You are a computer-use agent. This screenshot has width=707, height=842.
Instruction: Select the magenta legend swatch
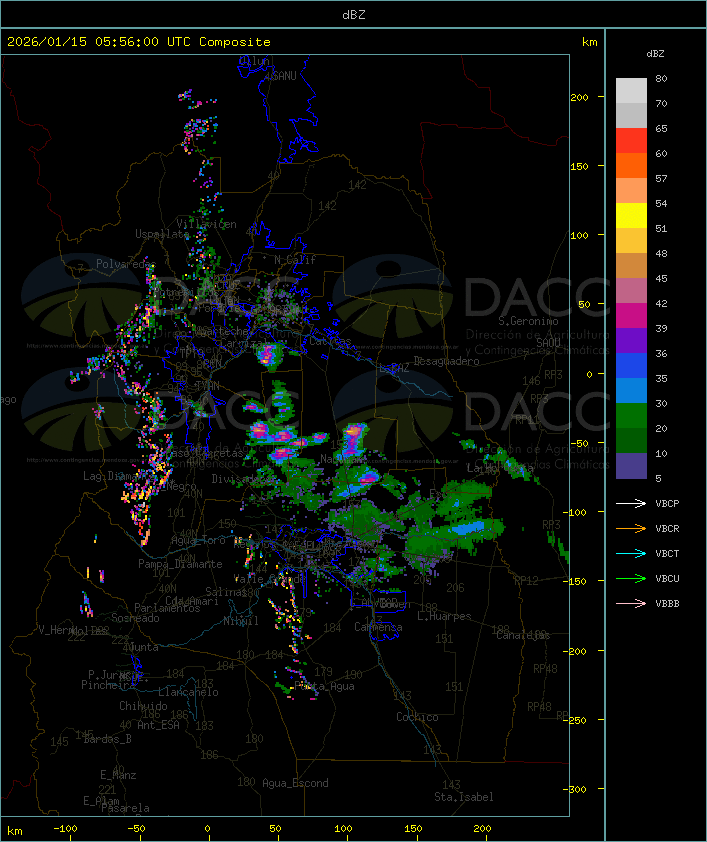click(x=631, y=316)
